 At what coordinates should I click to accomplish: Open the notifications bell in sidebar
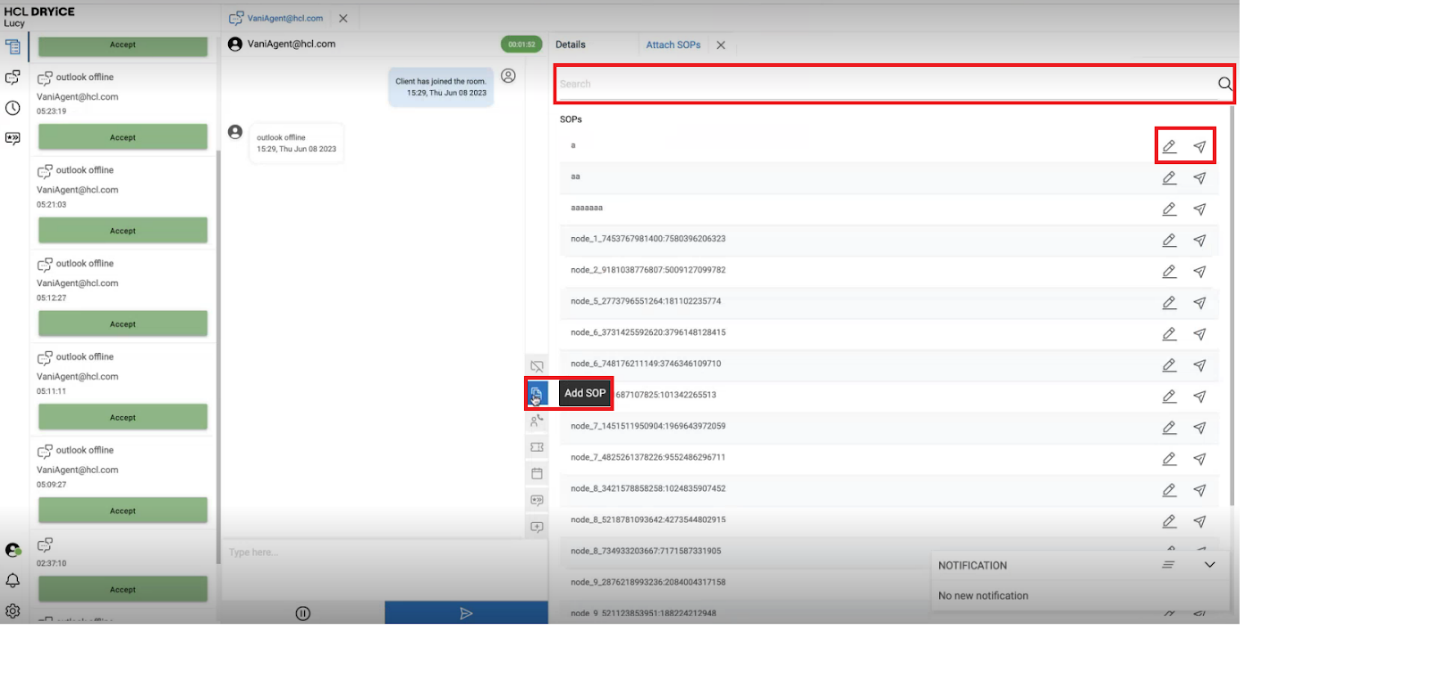(13, 581)
